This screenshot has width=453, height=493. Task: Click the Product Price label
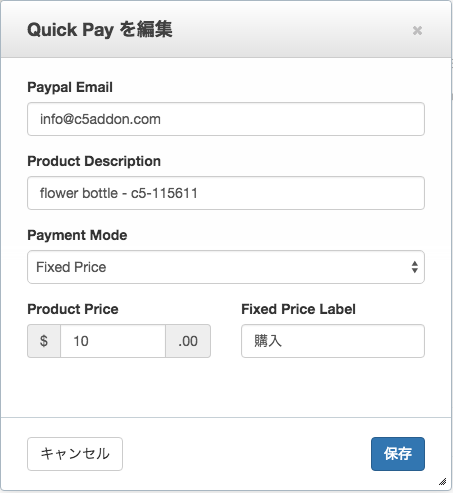73,309
